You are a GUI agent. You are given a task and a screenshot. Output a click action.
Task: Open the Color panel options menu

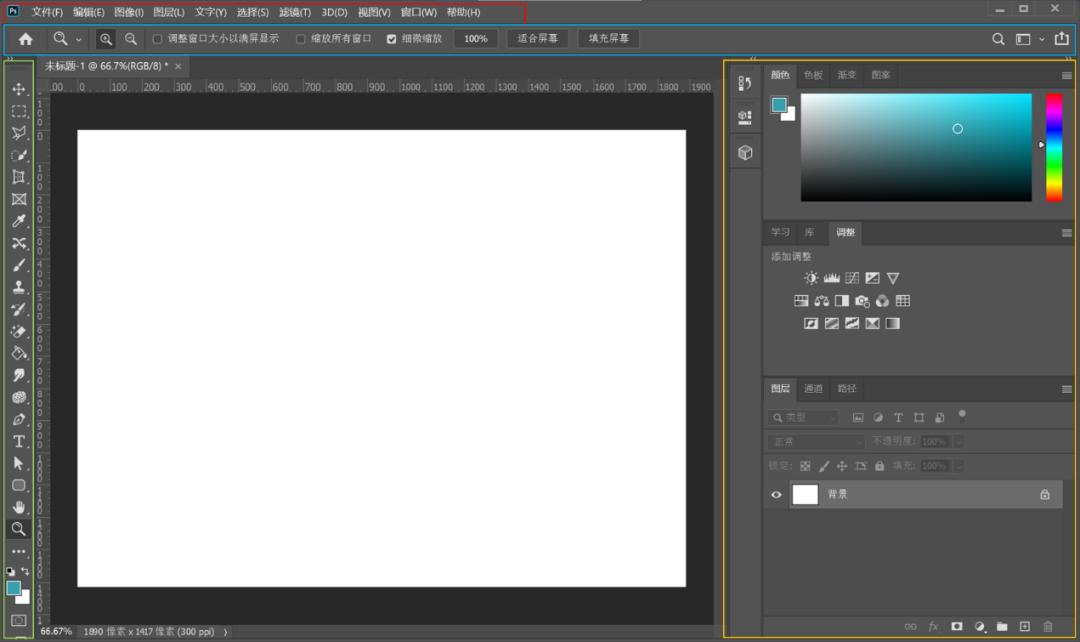[x=1066, y=75]
